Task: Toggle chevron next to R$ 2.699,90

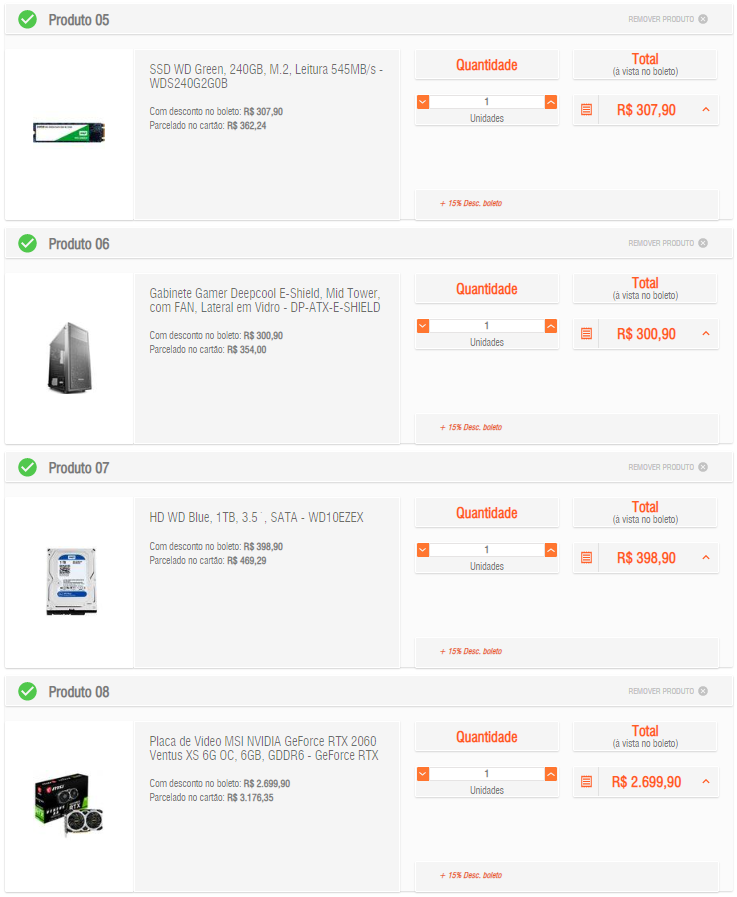Action: (706, 781)
